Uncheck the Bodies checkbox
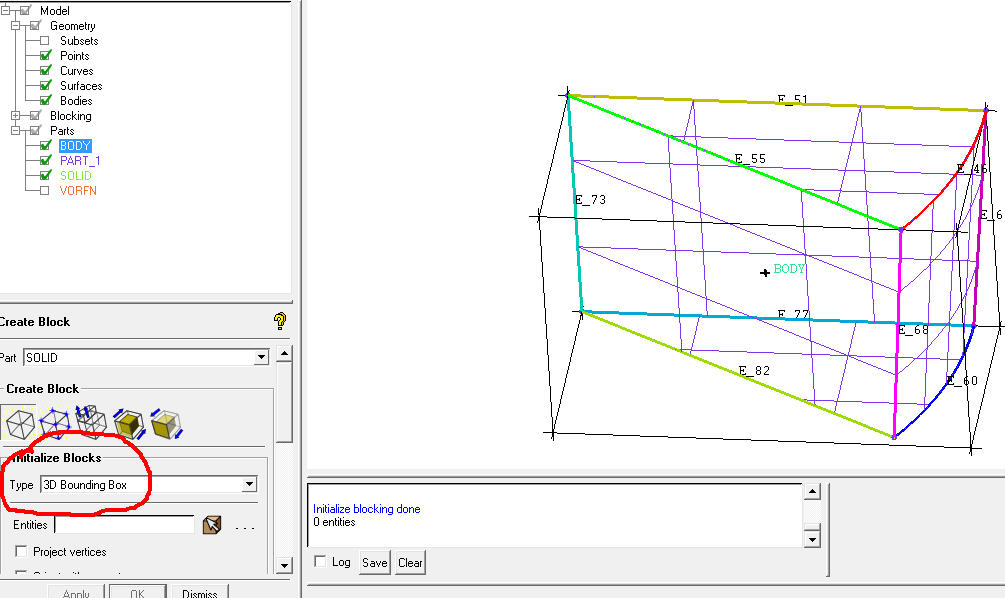The height and width of the screenshot is (598, 1005). click(x=45, y=100)
